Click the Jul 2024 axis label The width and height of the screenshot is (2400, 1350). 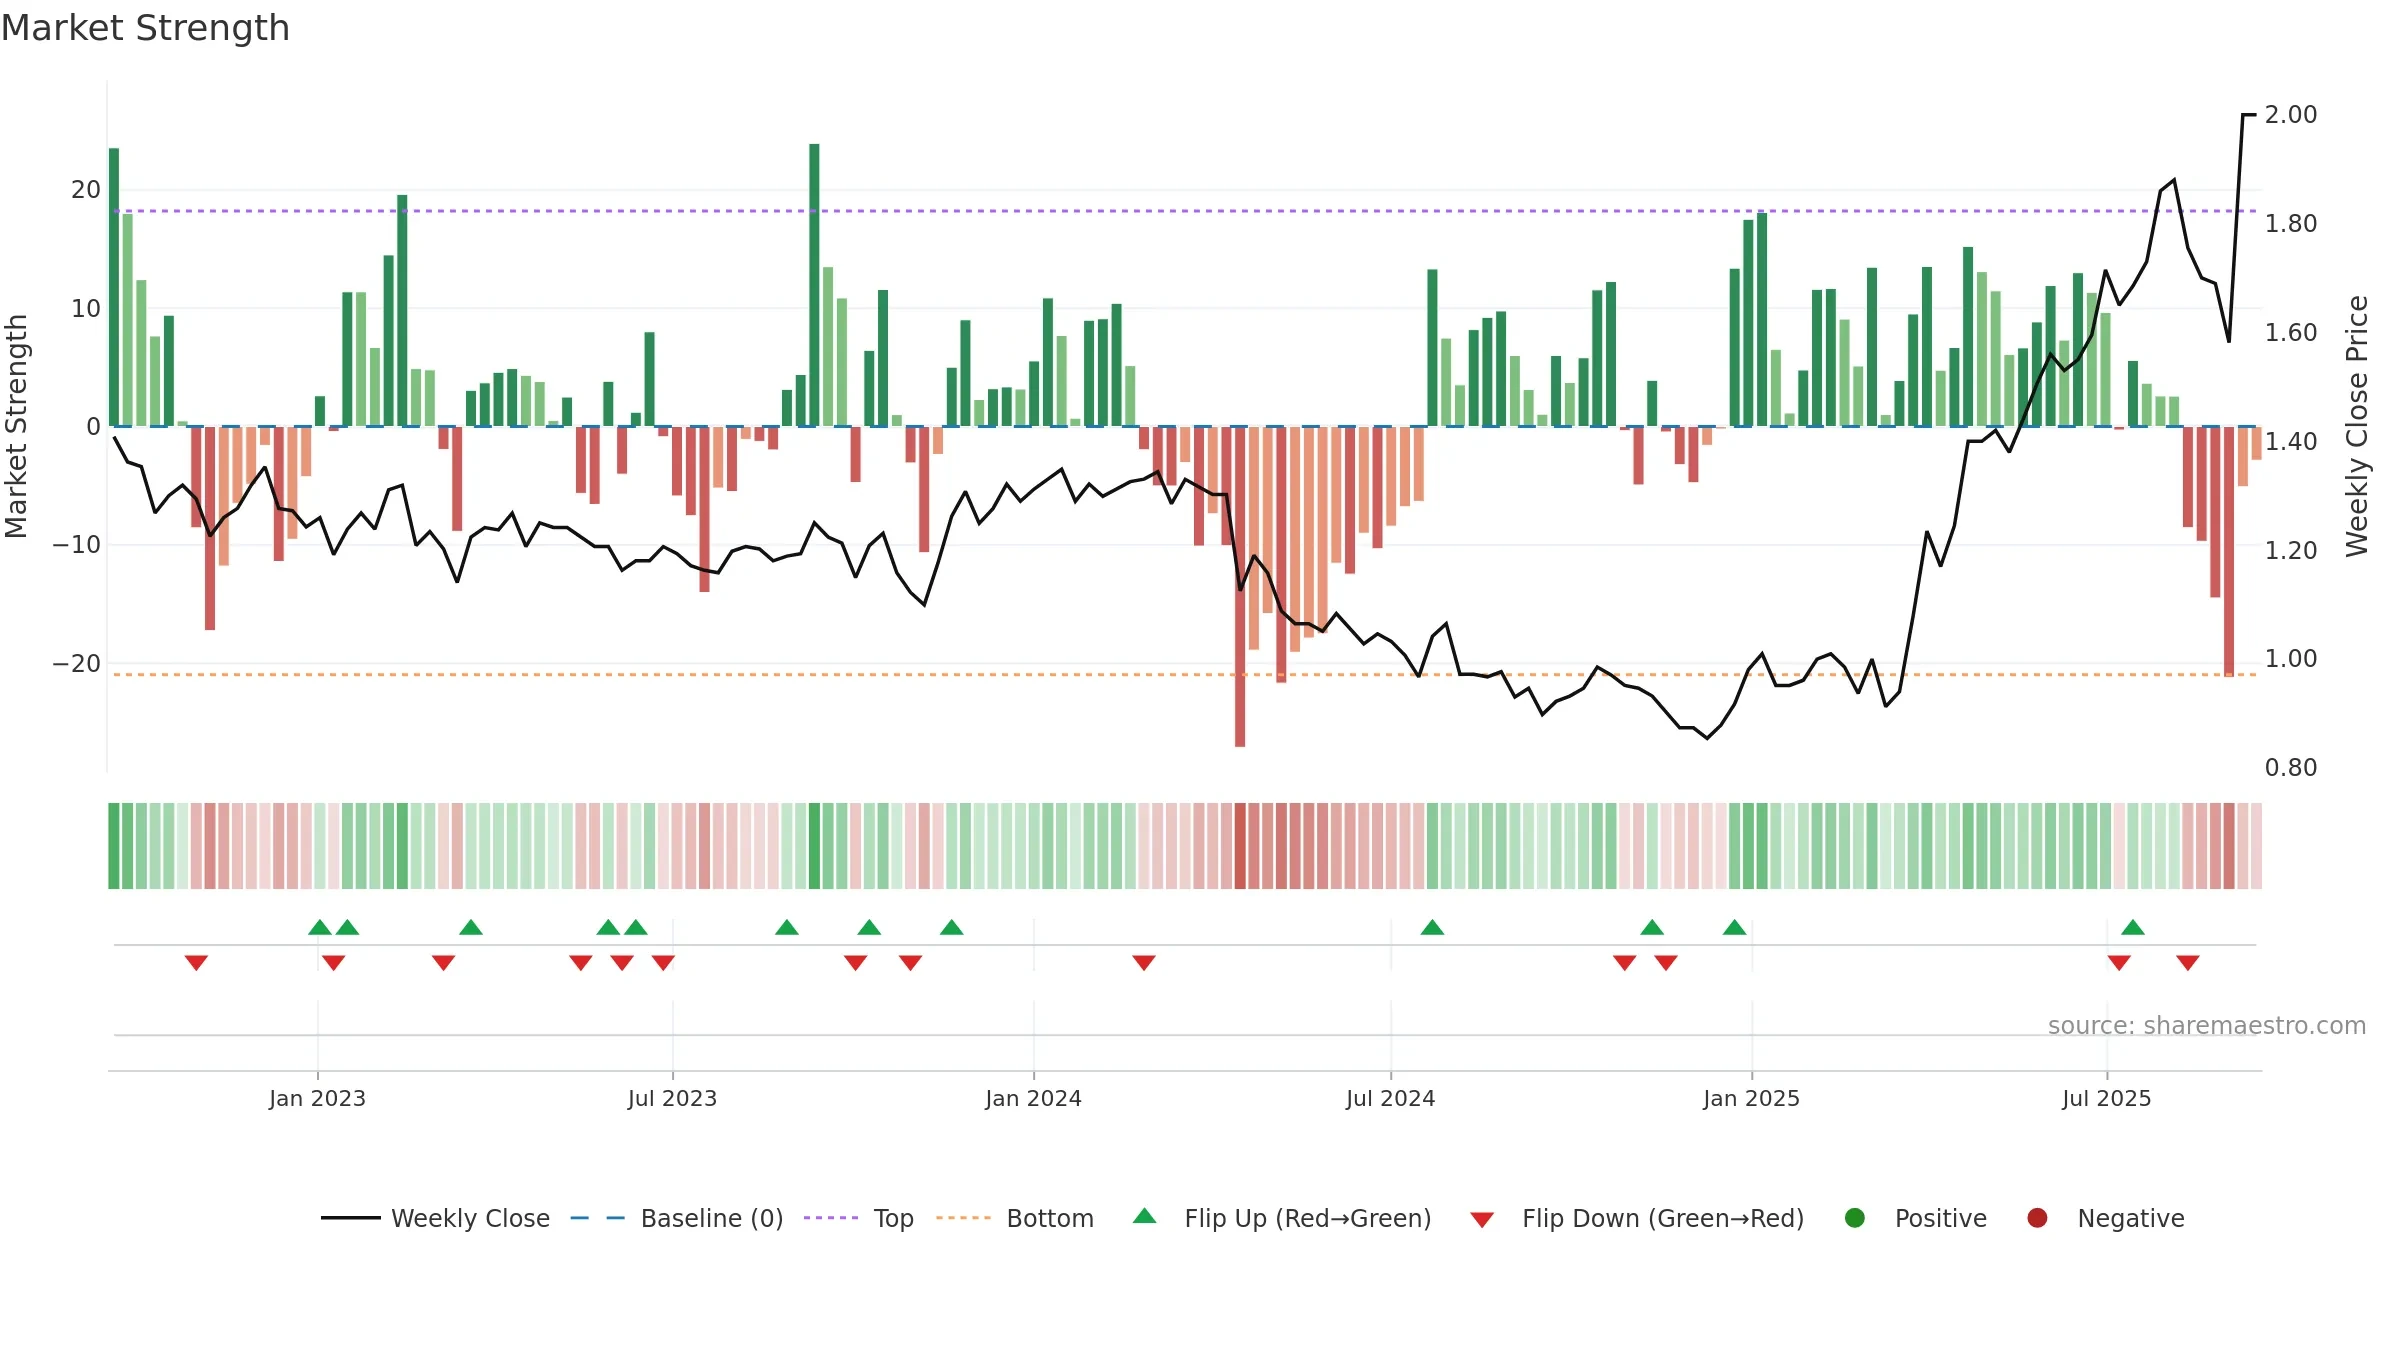(1390, 1098)
